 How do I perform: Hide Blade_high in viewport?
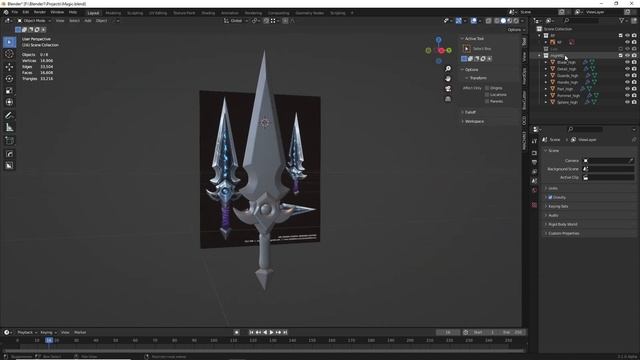click(627, 62)
